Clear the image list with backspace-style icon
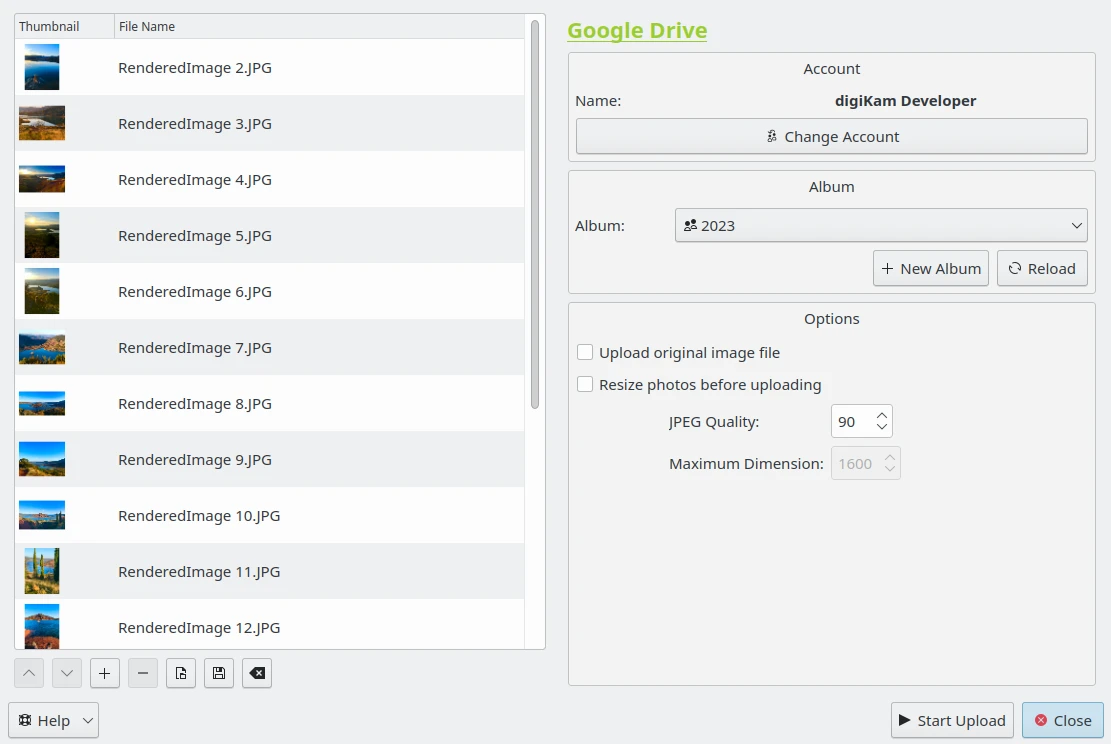The height and width of the screenshot is (744, 1111). [257, 673]
